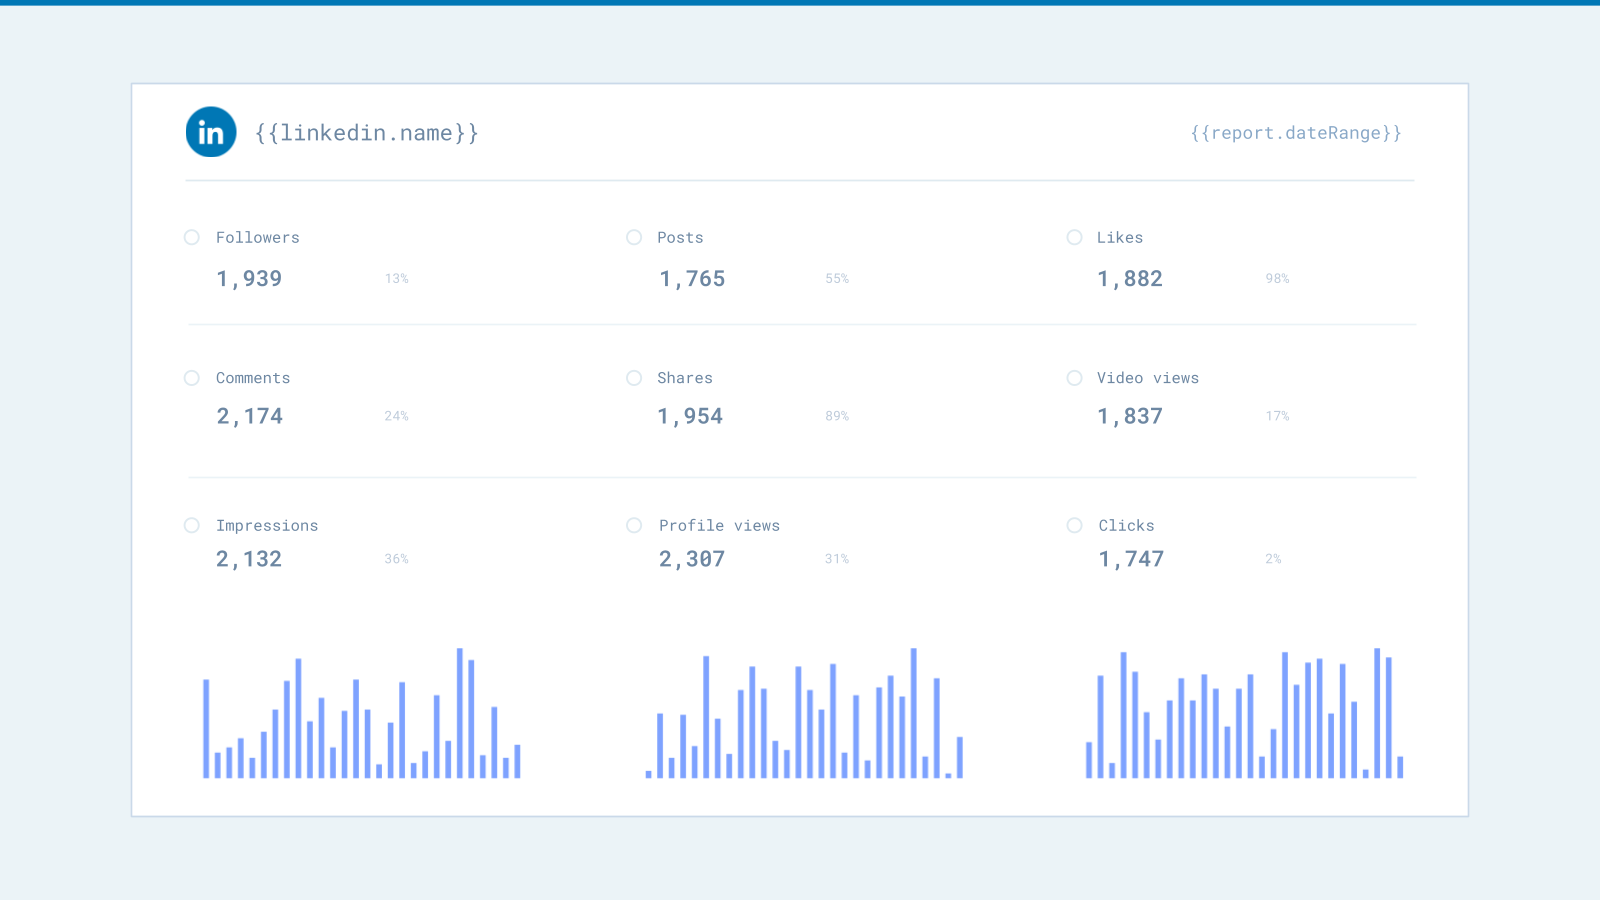Image resolution: width=1600 pixels, height=900 pixels.
Task: Click the Shares label
Action: pos(685,378)
